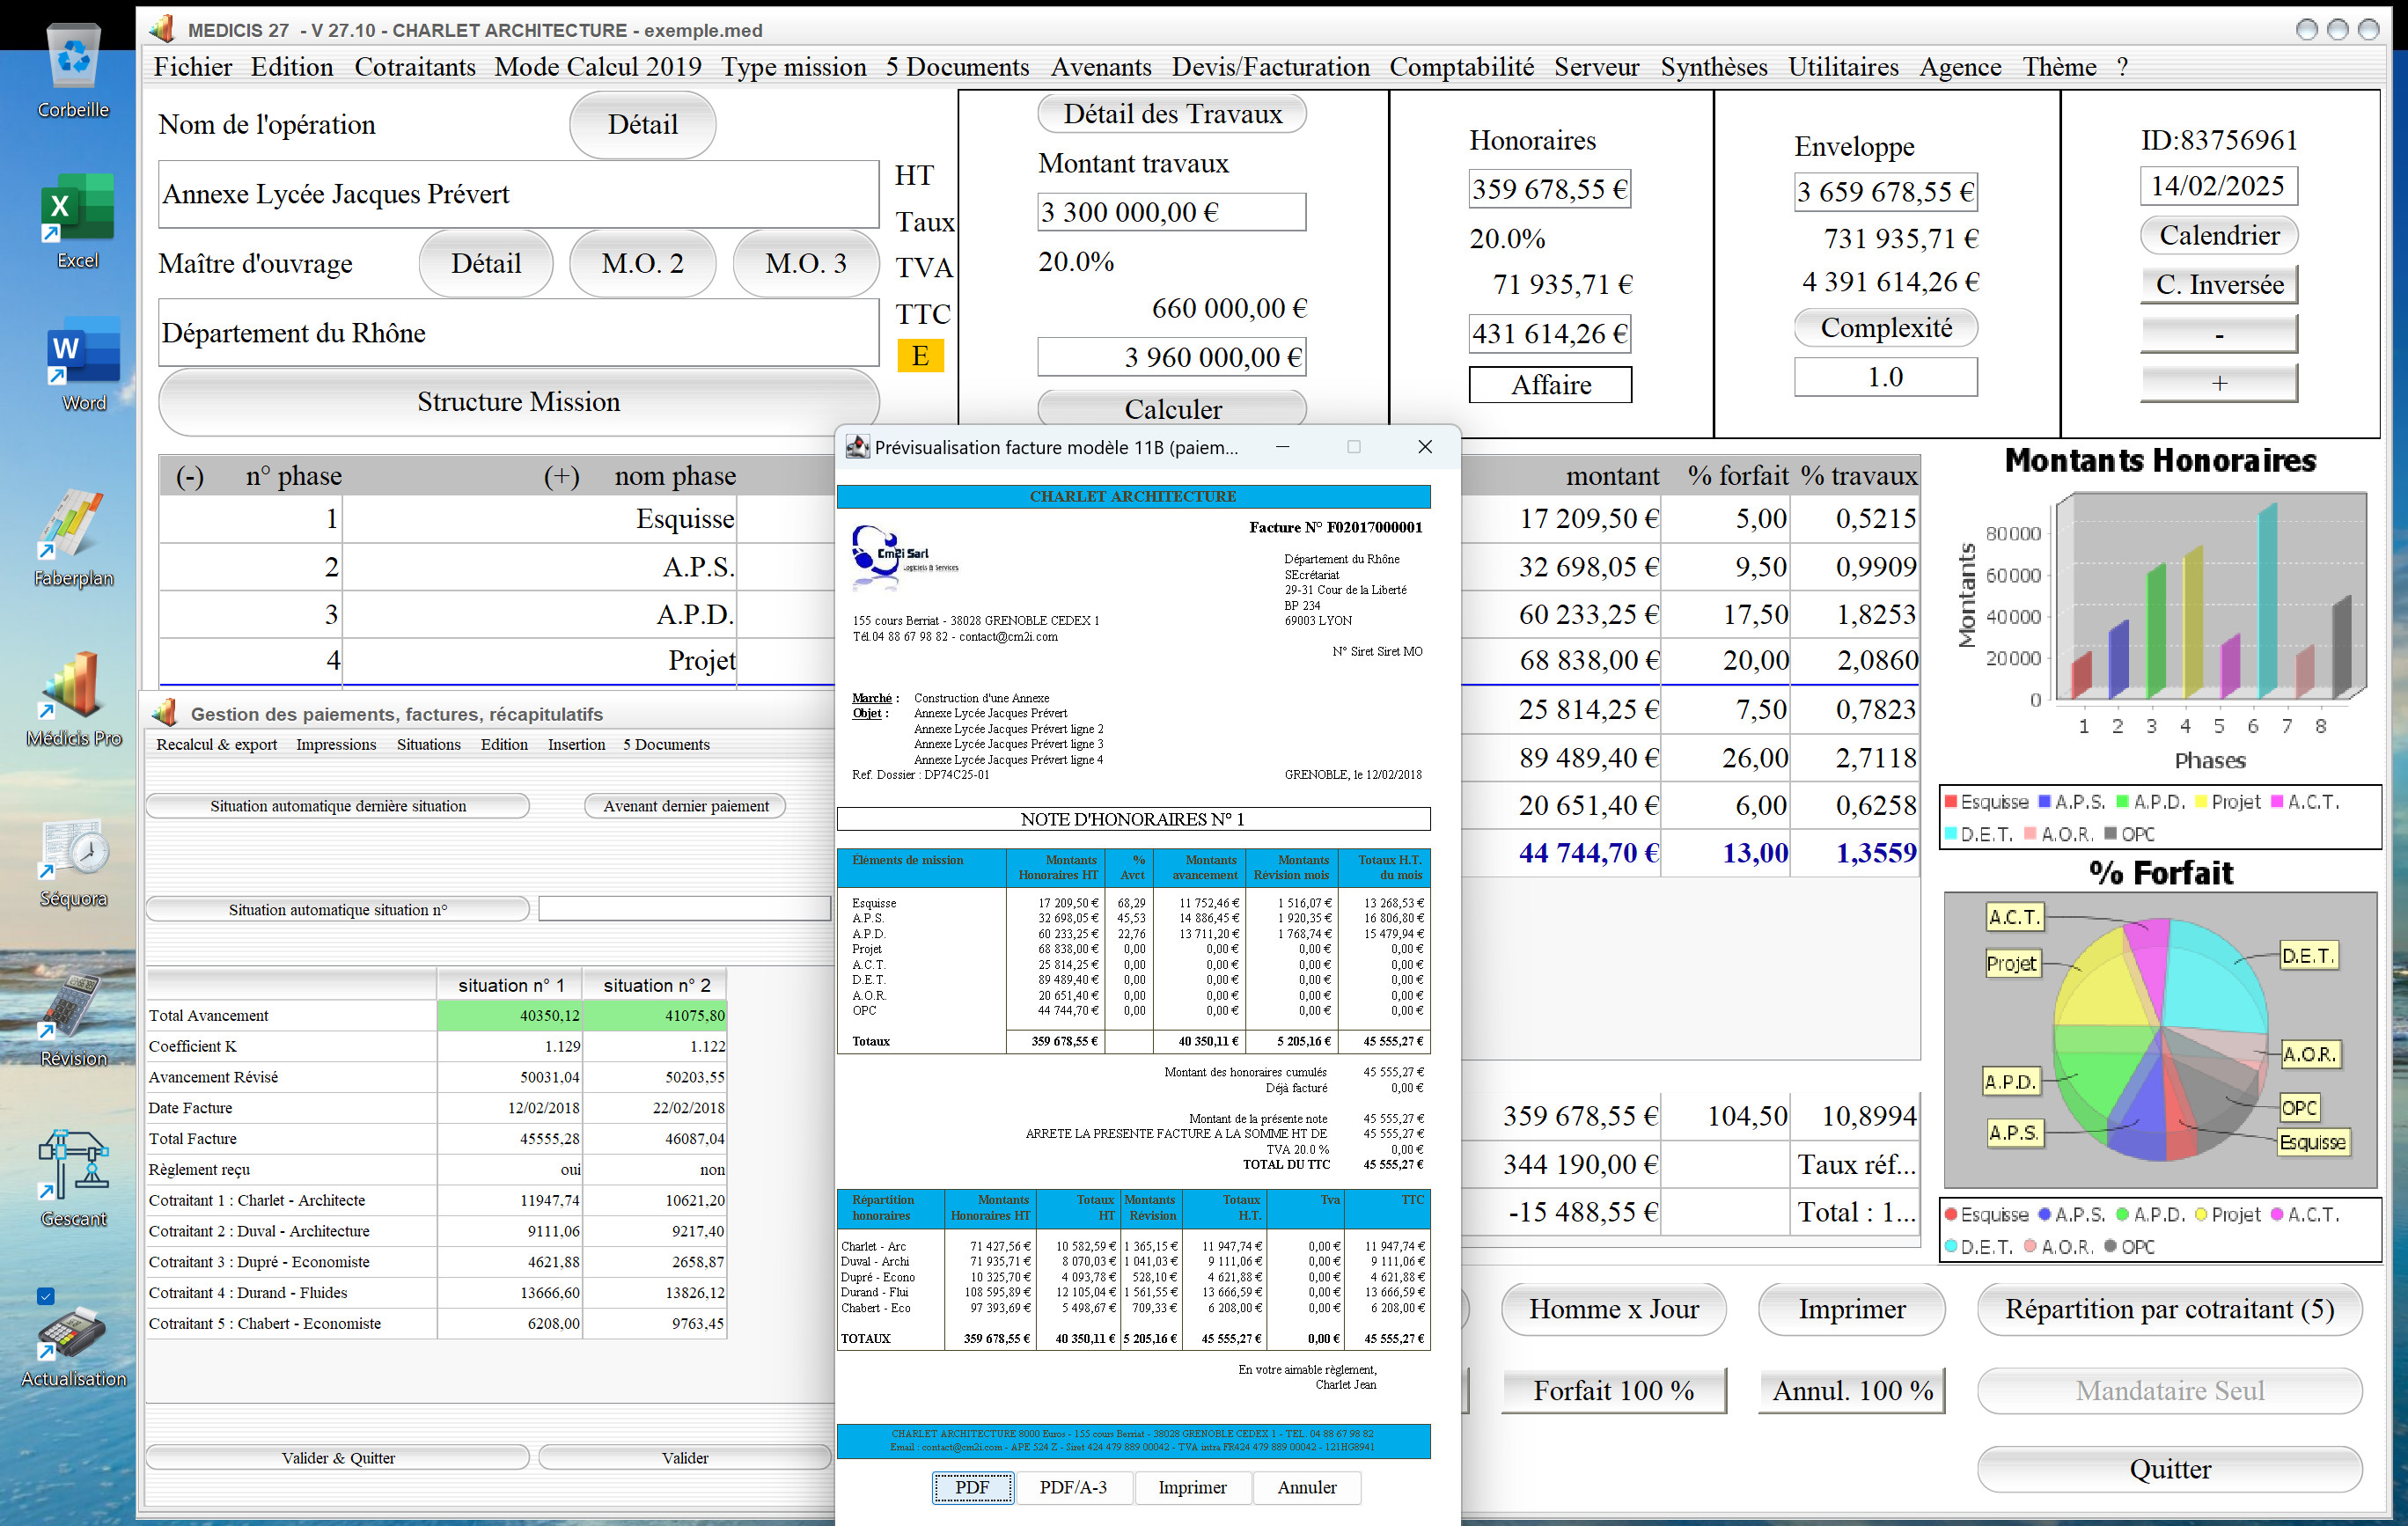Open Recalcul & export menu
The height and width of the screenshot is (1526, 2408).
click(x=216, y=744)
